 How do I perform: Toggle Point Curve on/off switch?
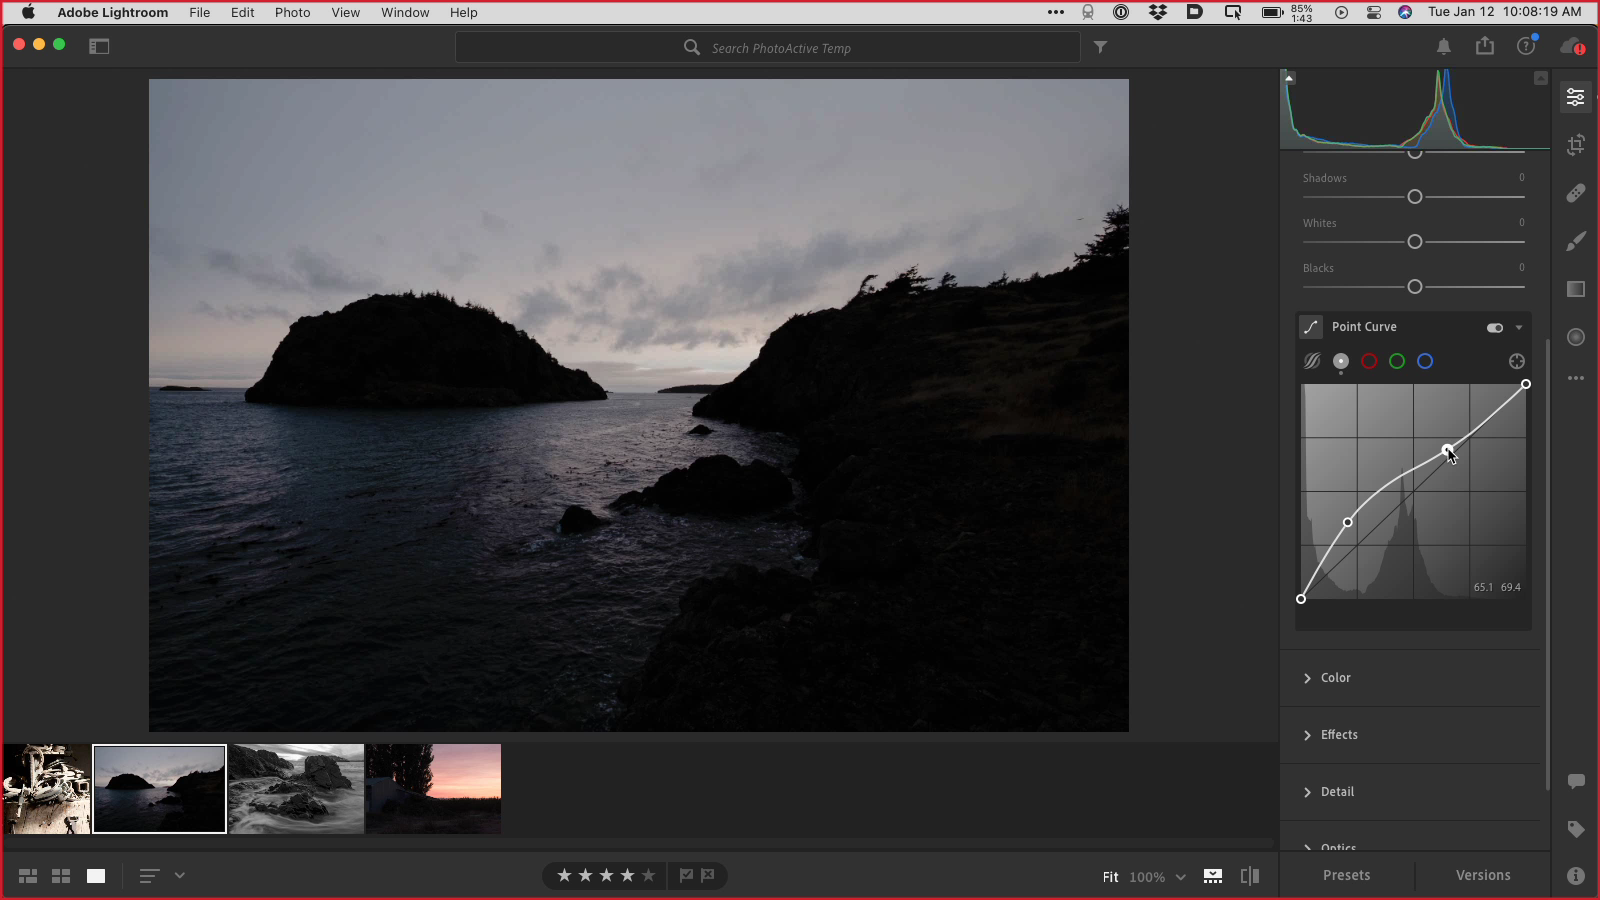pos(1495,328)
